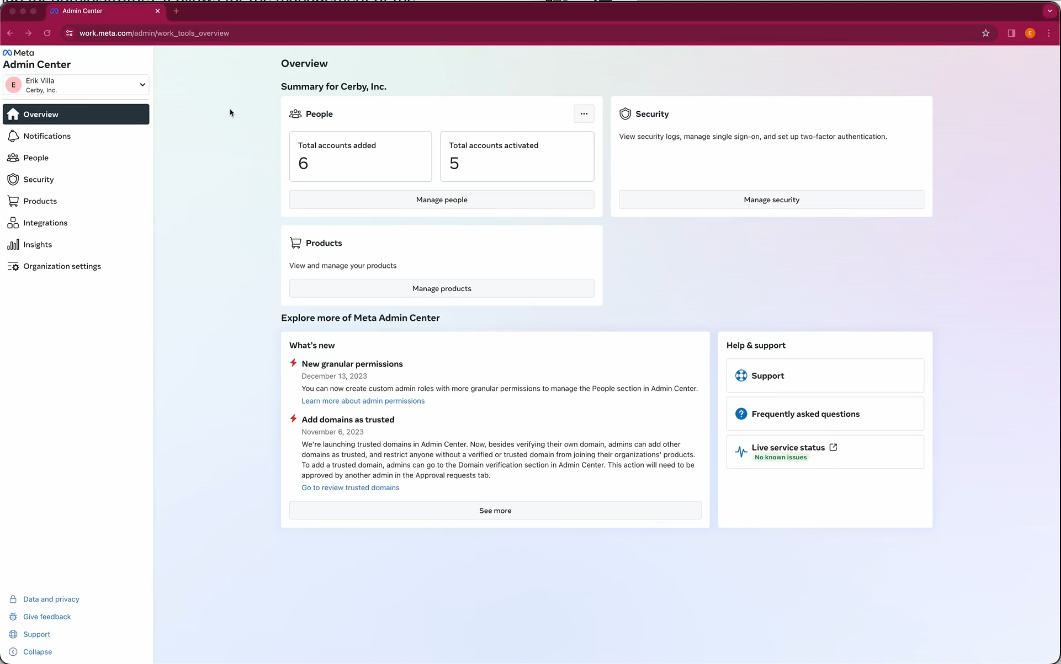Click Give feedback in the sidebar footer
The image size is (1061, 664).
47,617
